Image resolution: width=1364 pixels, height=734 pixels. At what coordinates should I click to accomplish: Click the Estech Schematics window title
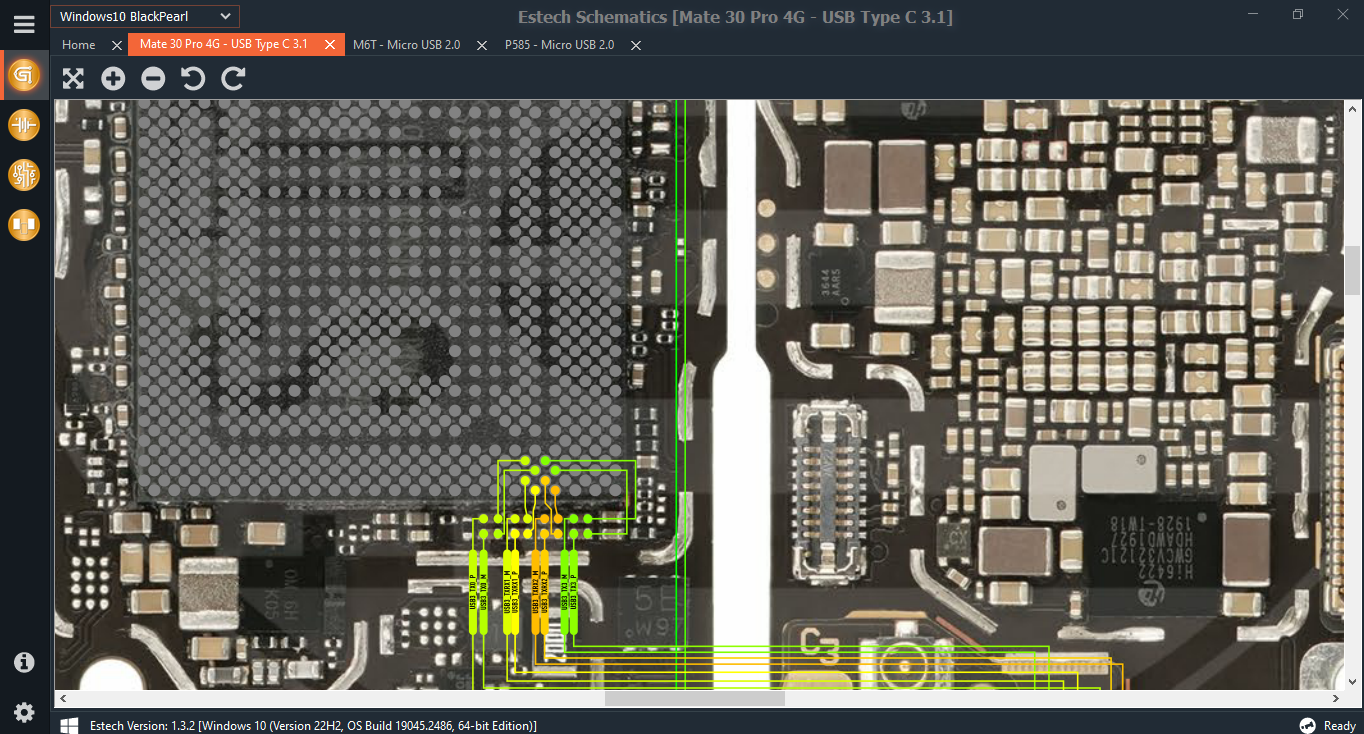point(735,17)
